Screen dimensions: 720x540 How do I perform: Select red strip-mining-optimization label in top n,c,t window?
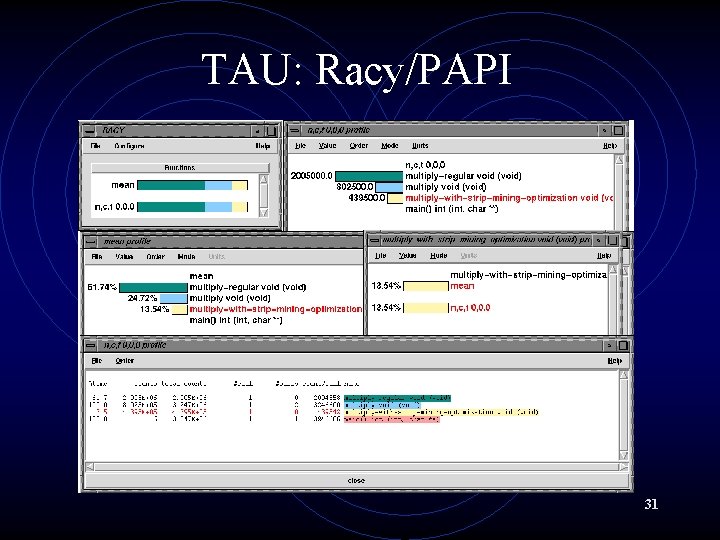tap(509, 198)
